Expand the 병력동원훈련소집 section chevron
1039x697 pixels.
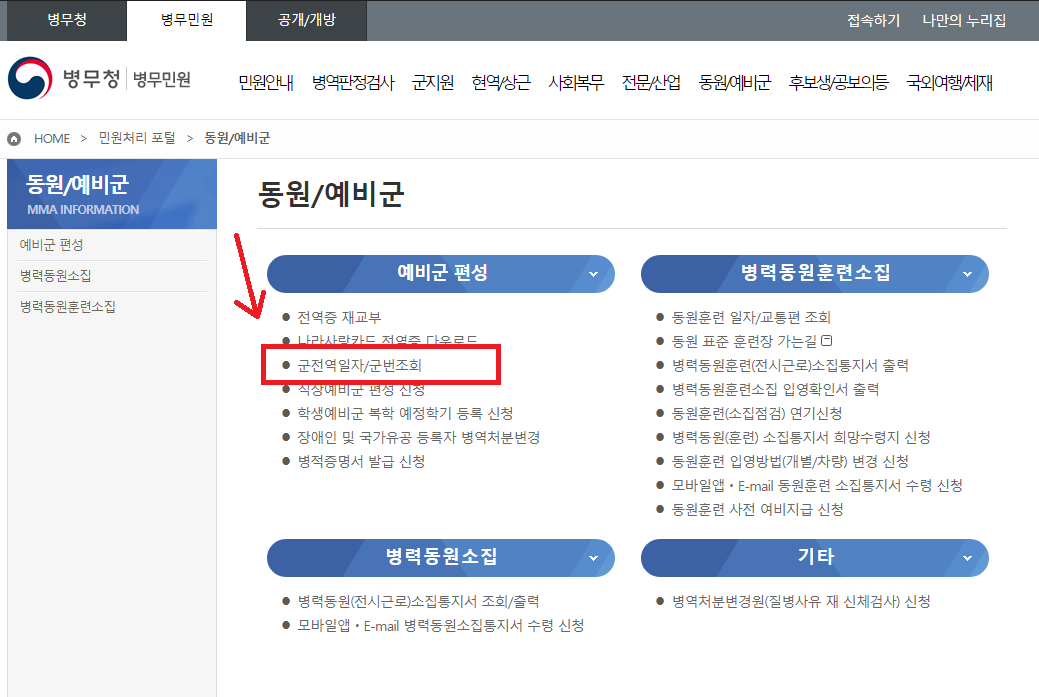[967, 274]
